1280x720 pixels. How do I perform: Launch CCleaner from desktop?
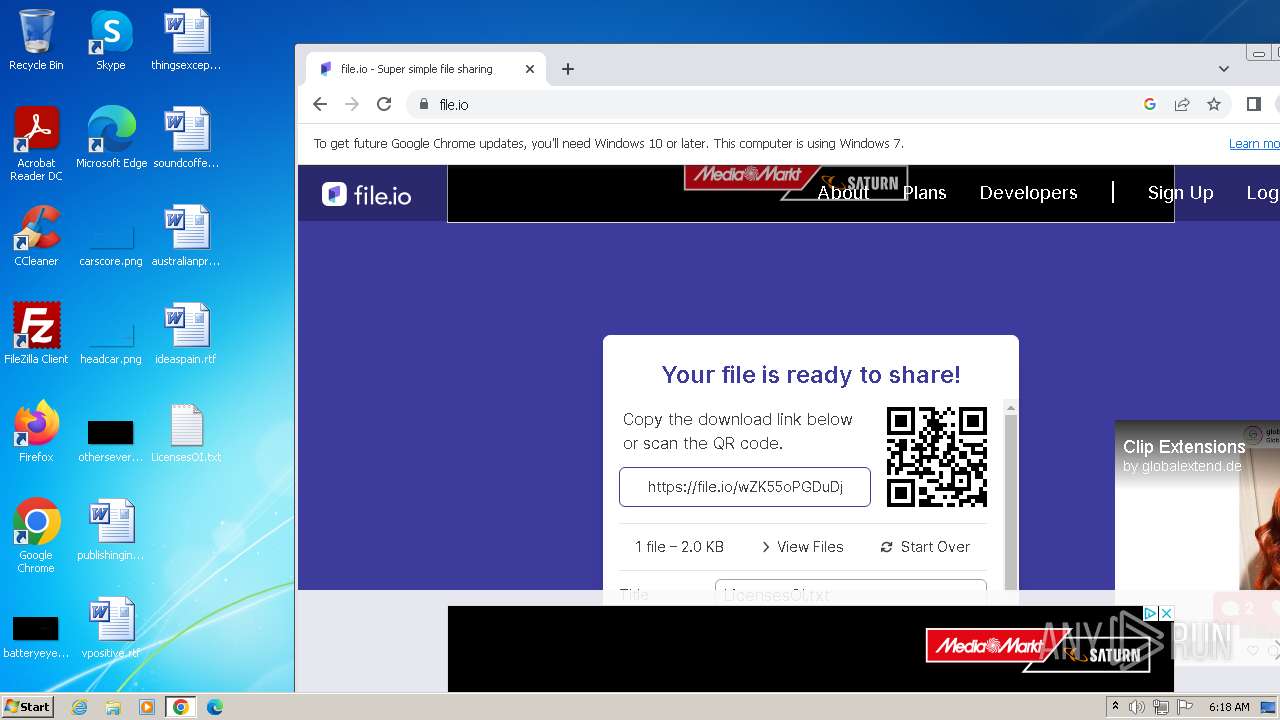click(x=36, y=236)
